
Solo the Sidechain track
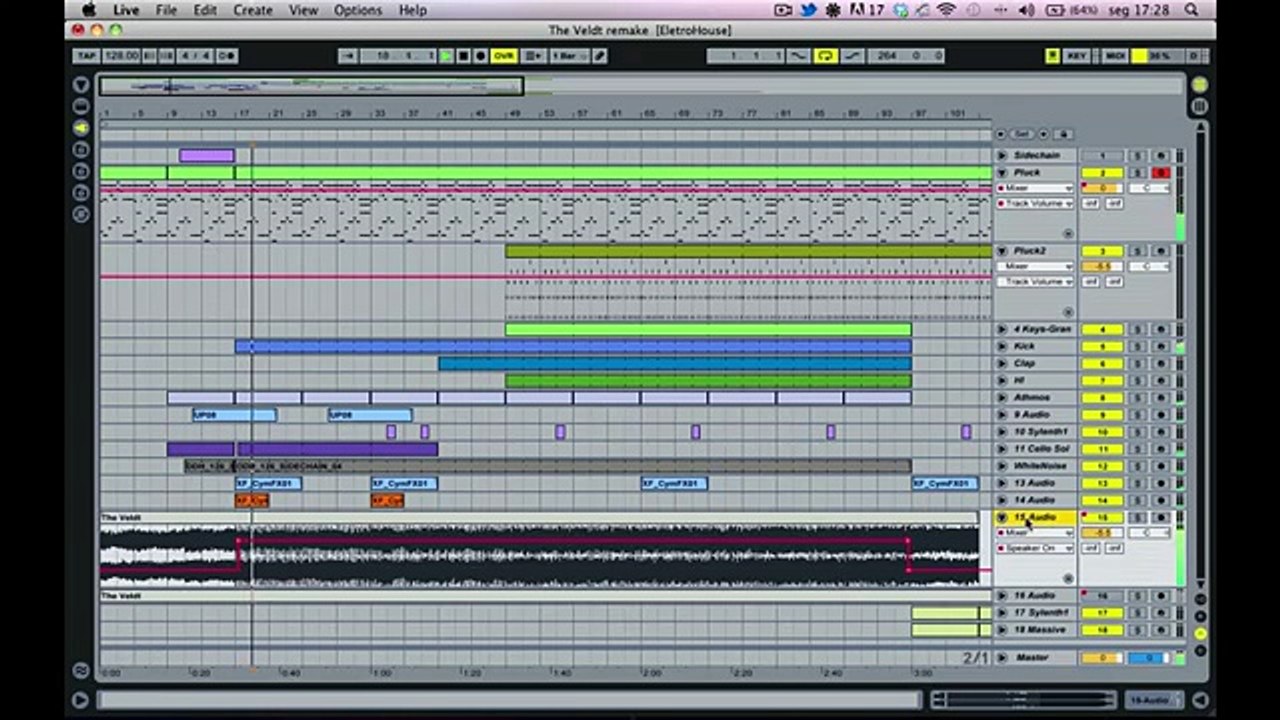click(1137, 156)
